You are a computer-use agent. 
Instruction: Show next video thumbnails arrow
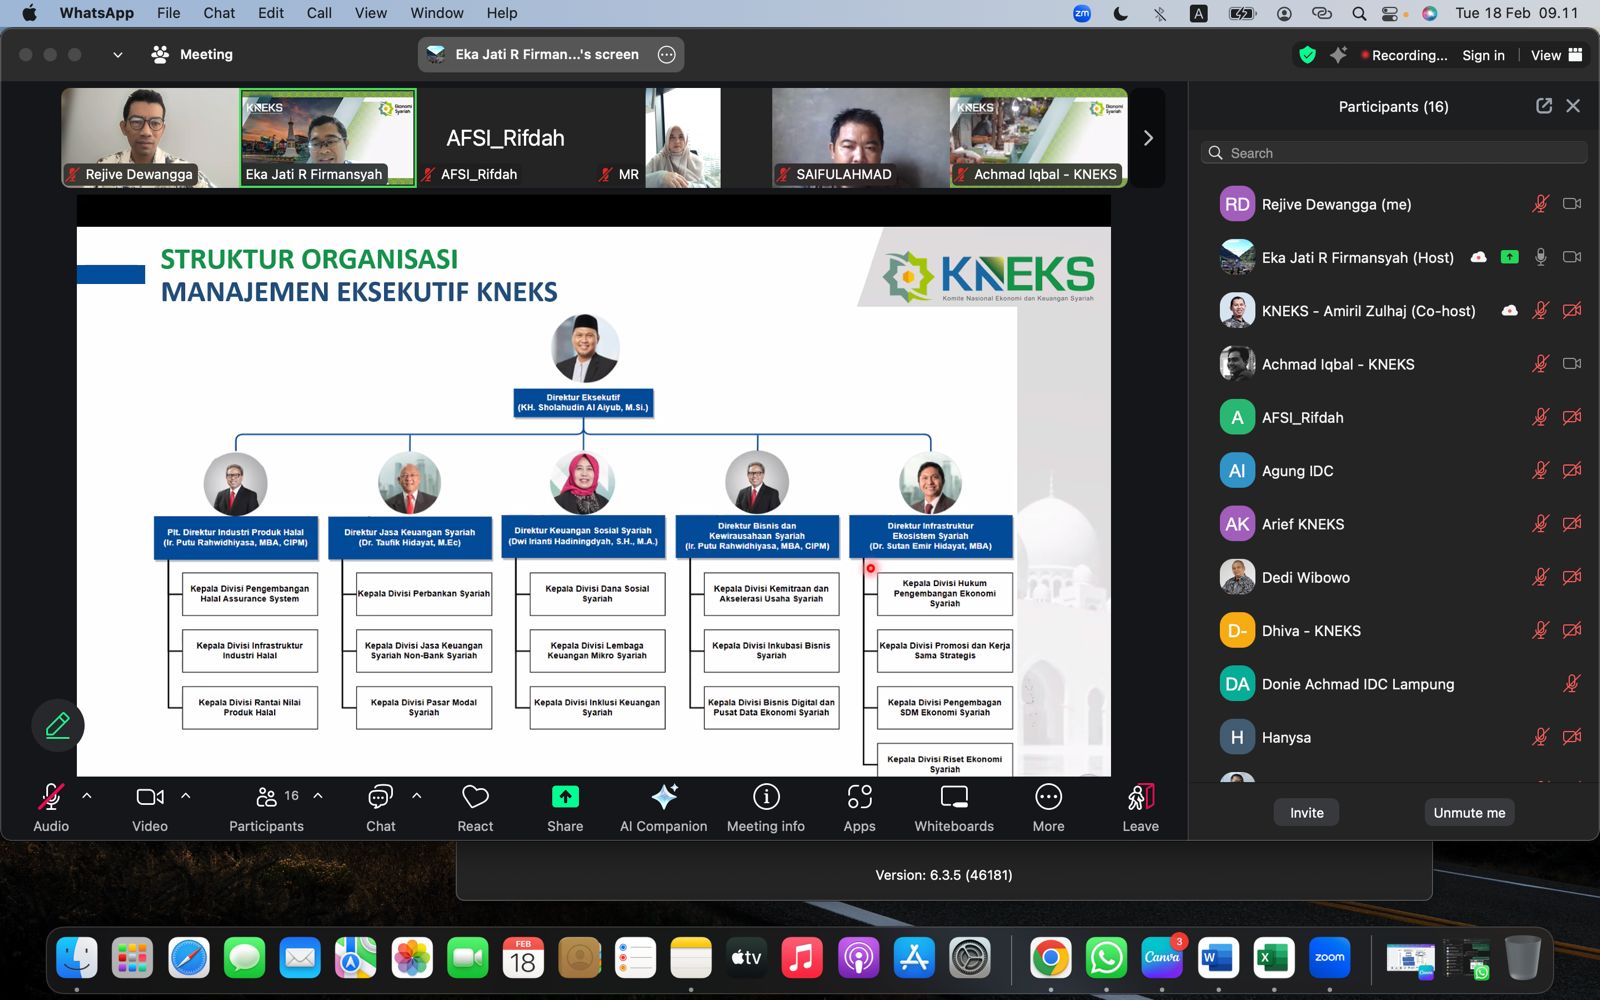[1148, 138]
